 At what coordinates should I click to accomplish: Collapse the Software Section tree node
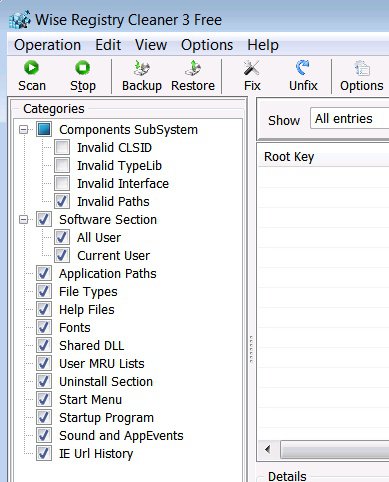(x=24, y=219)
